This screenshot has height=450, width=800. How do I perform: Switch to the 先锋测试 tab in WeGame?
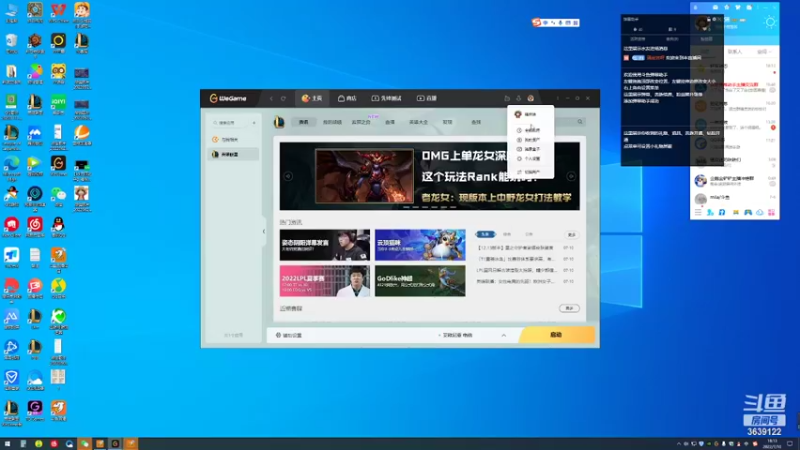pyautogui.click(x=386, y=98)
